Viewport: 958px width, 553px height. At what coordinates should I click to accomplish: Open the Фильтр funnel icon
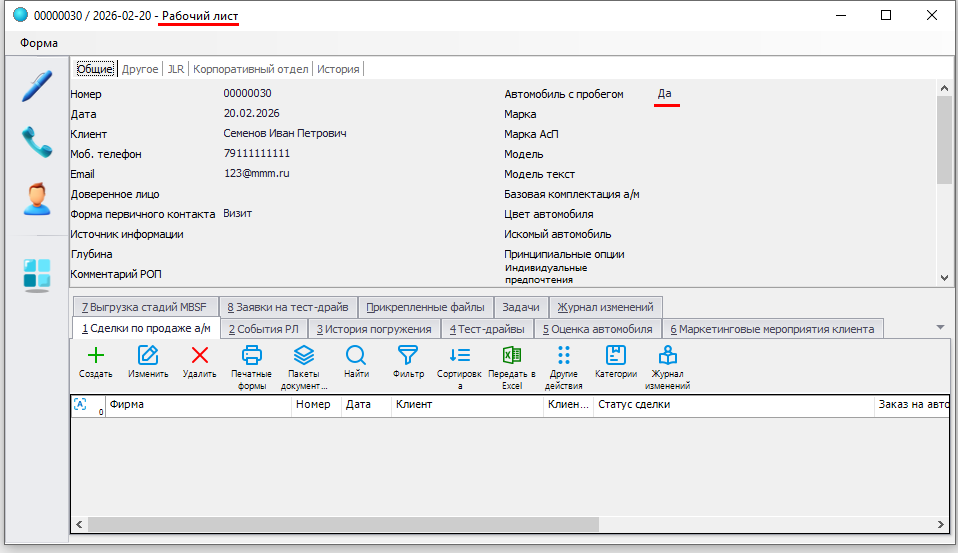(x=408, y=356)
